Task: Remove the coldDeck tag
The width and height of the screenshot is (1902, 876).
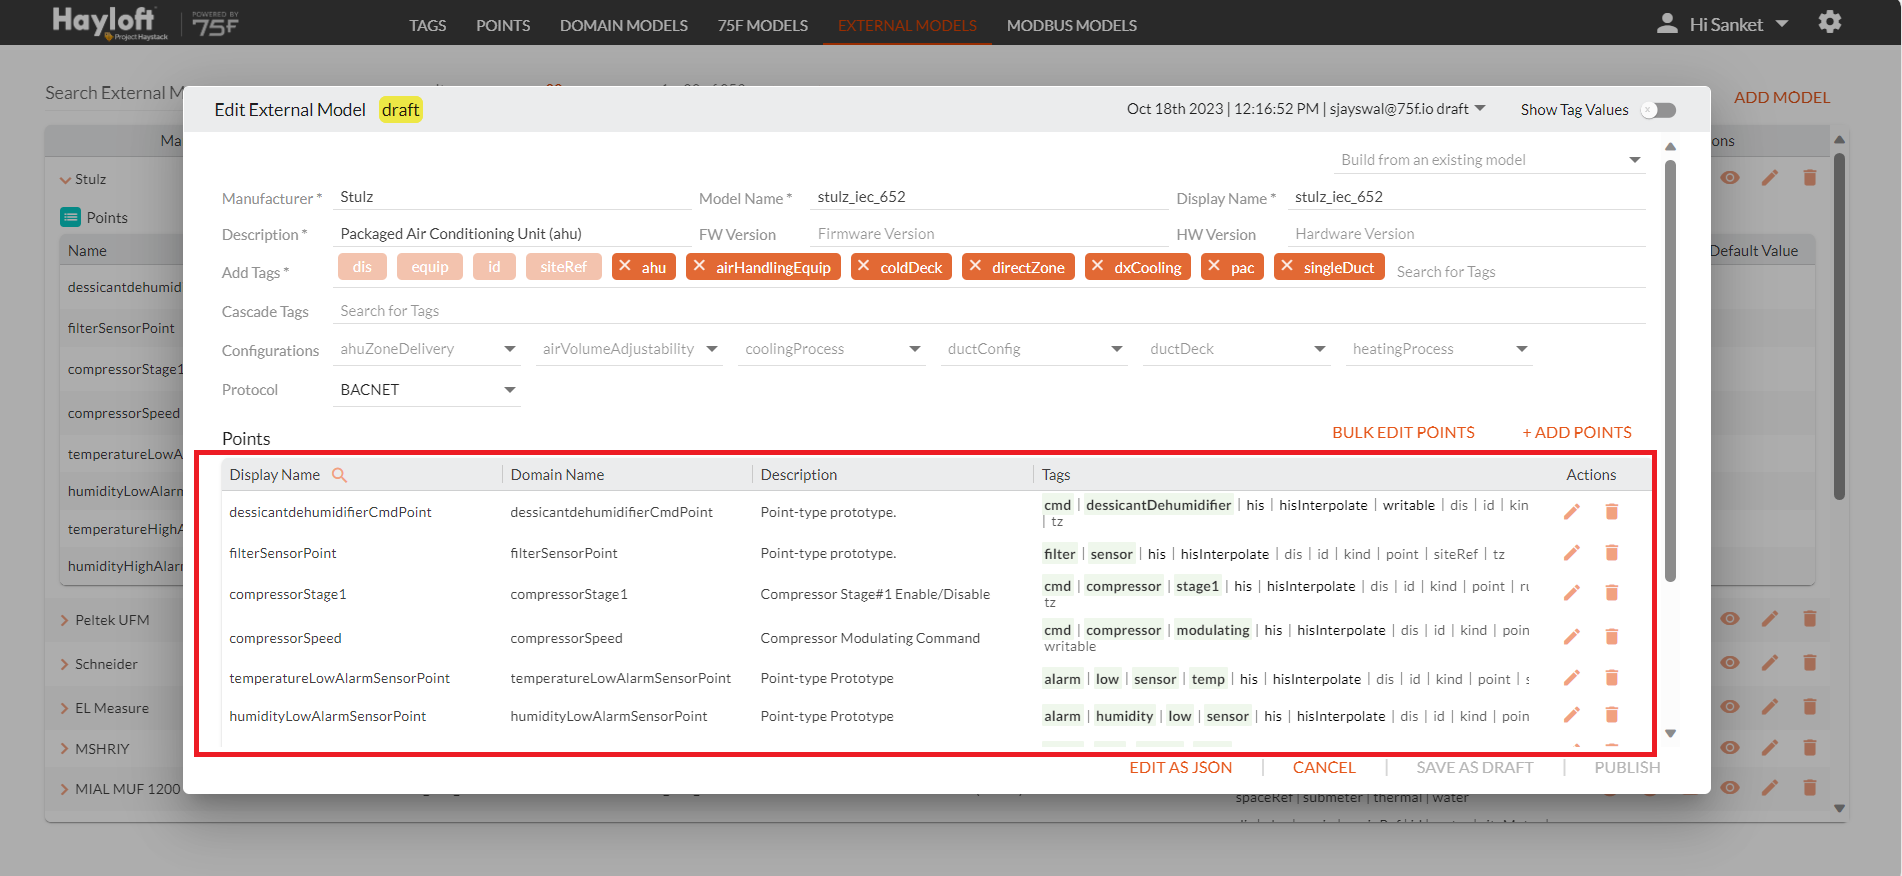Action: pyautogui.click(x=864, y=266)
